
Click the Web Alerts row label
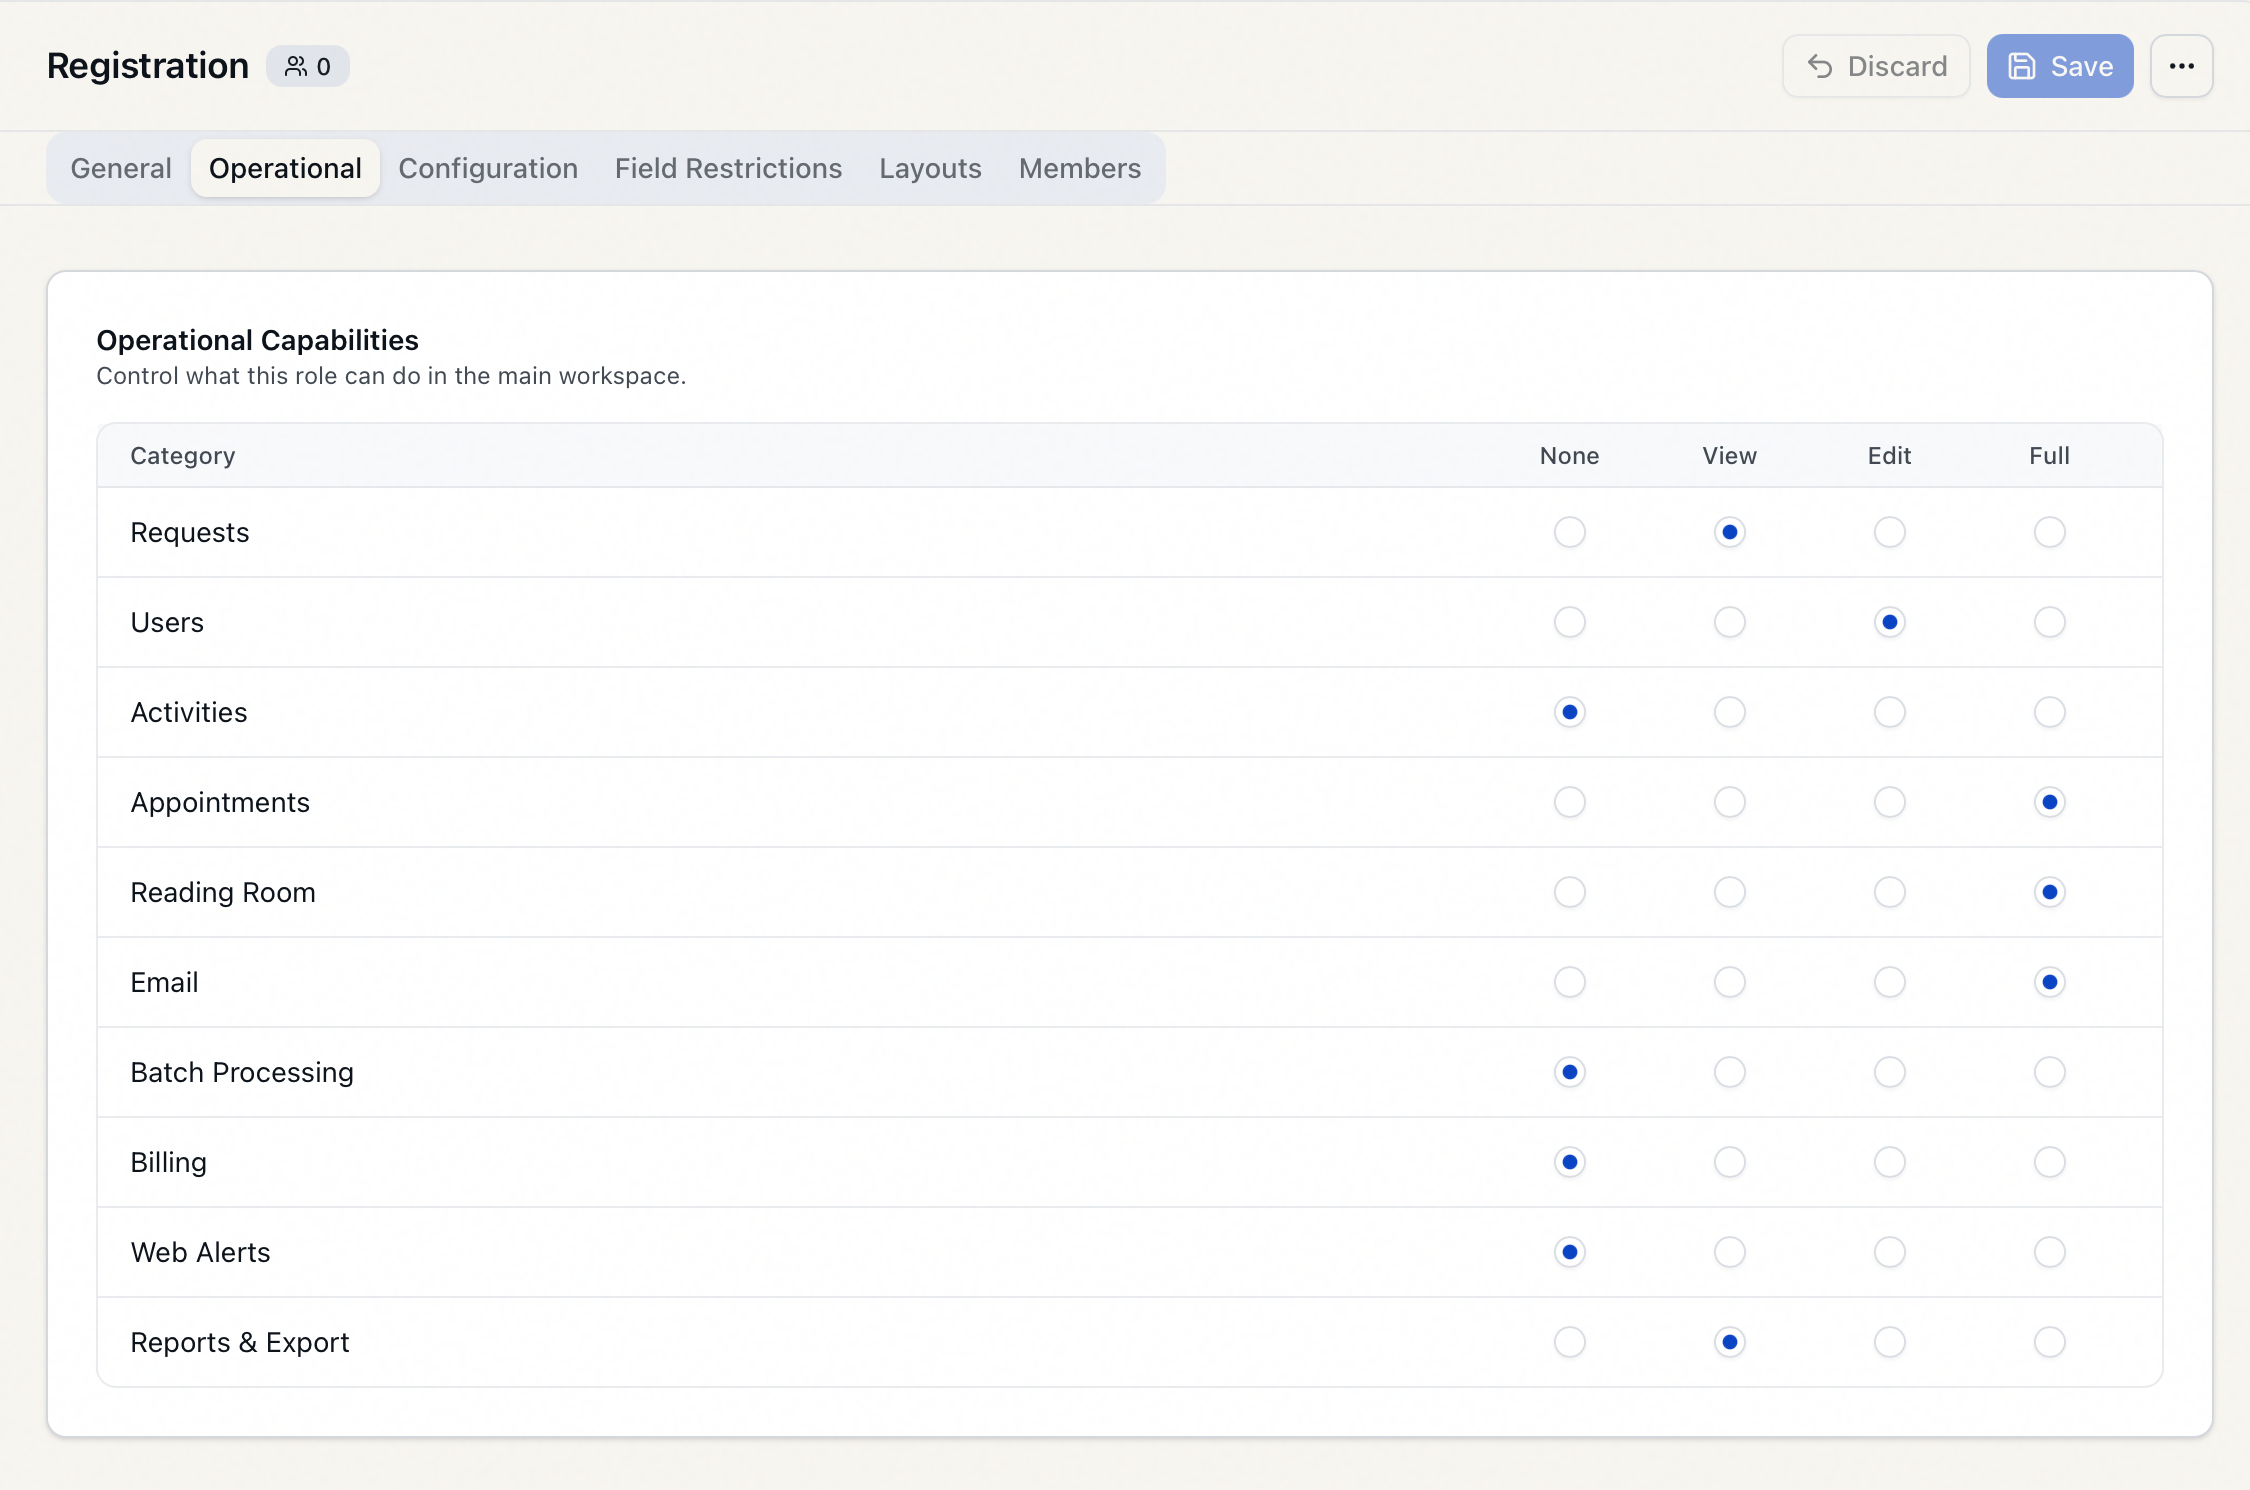tap(201, 1252)
